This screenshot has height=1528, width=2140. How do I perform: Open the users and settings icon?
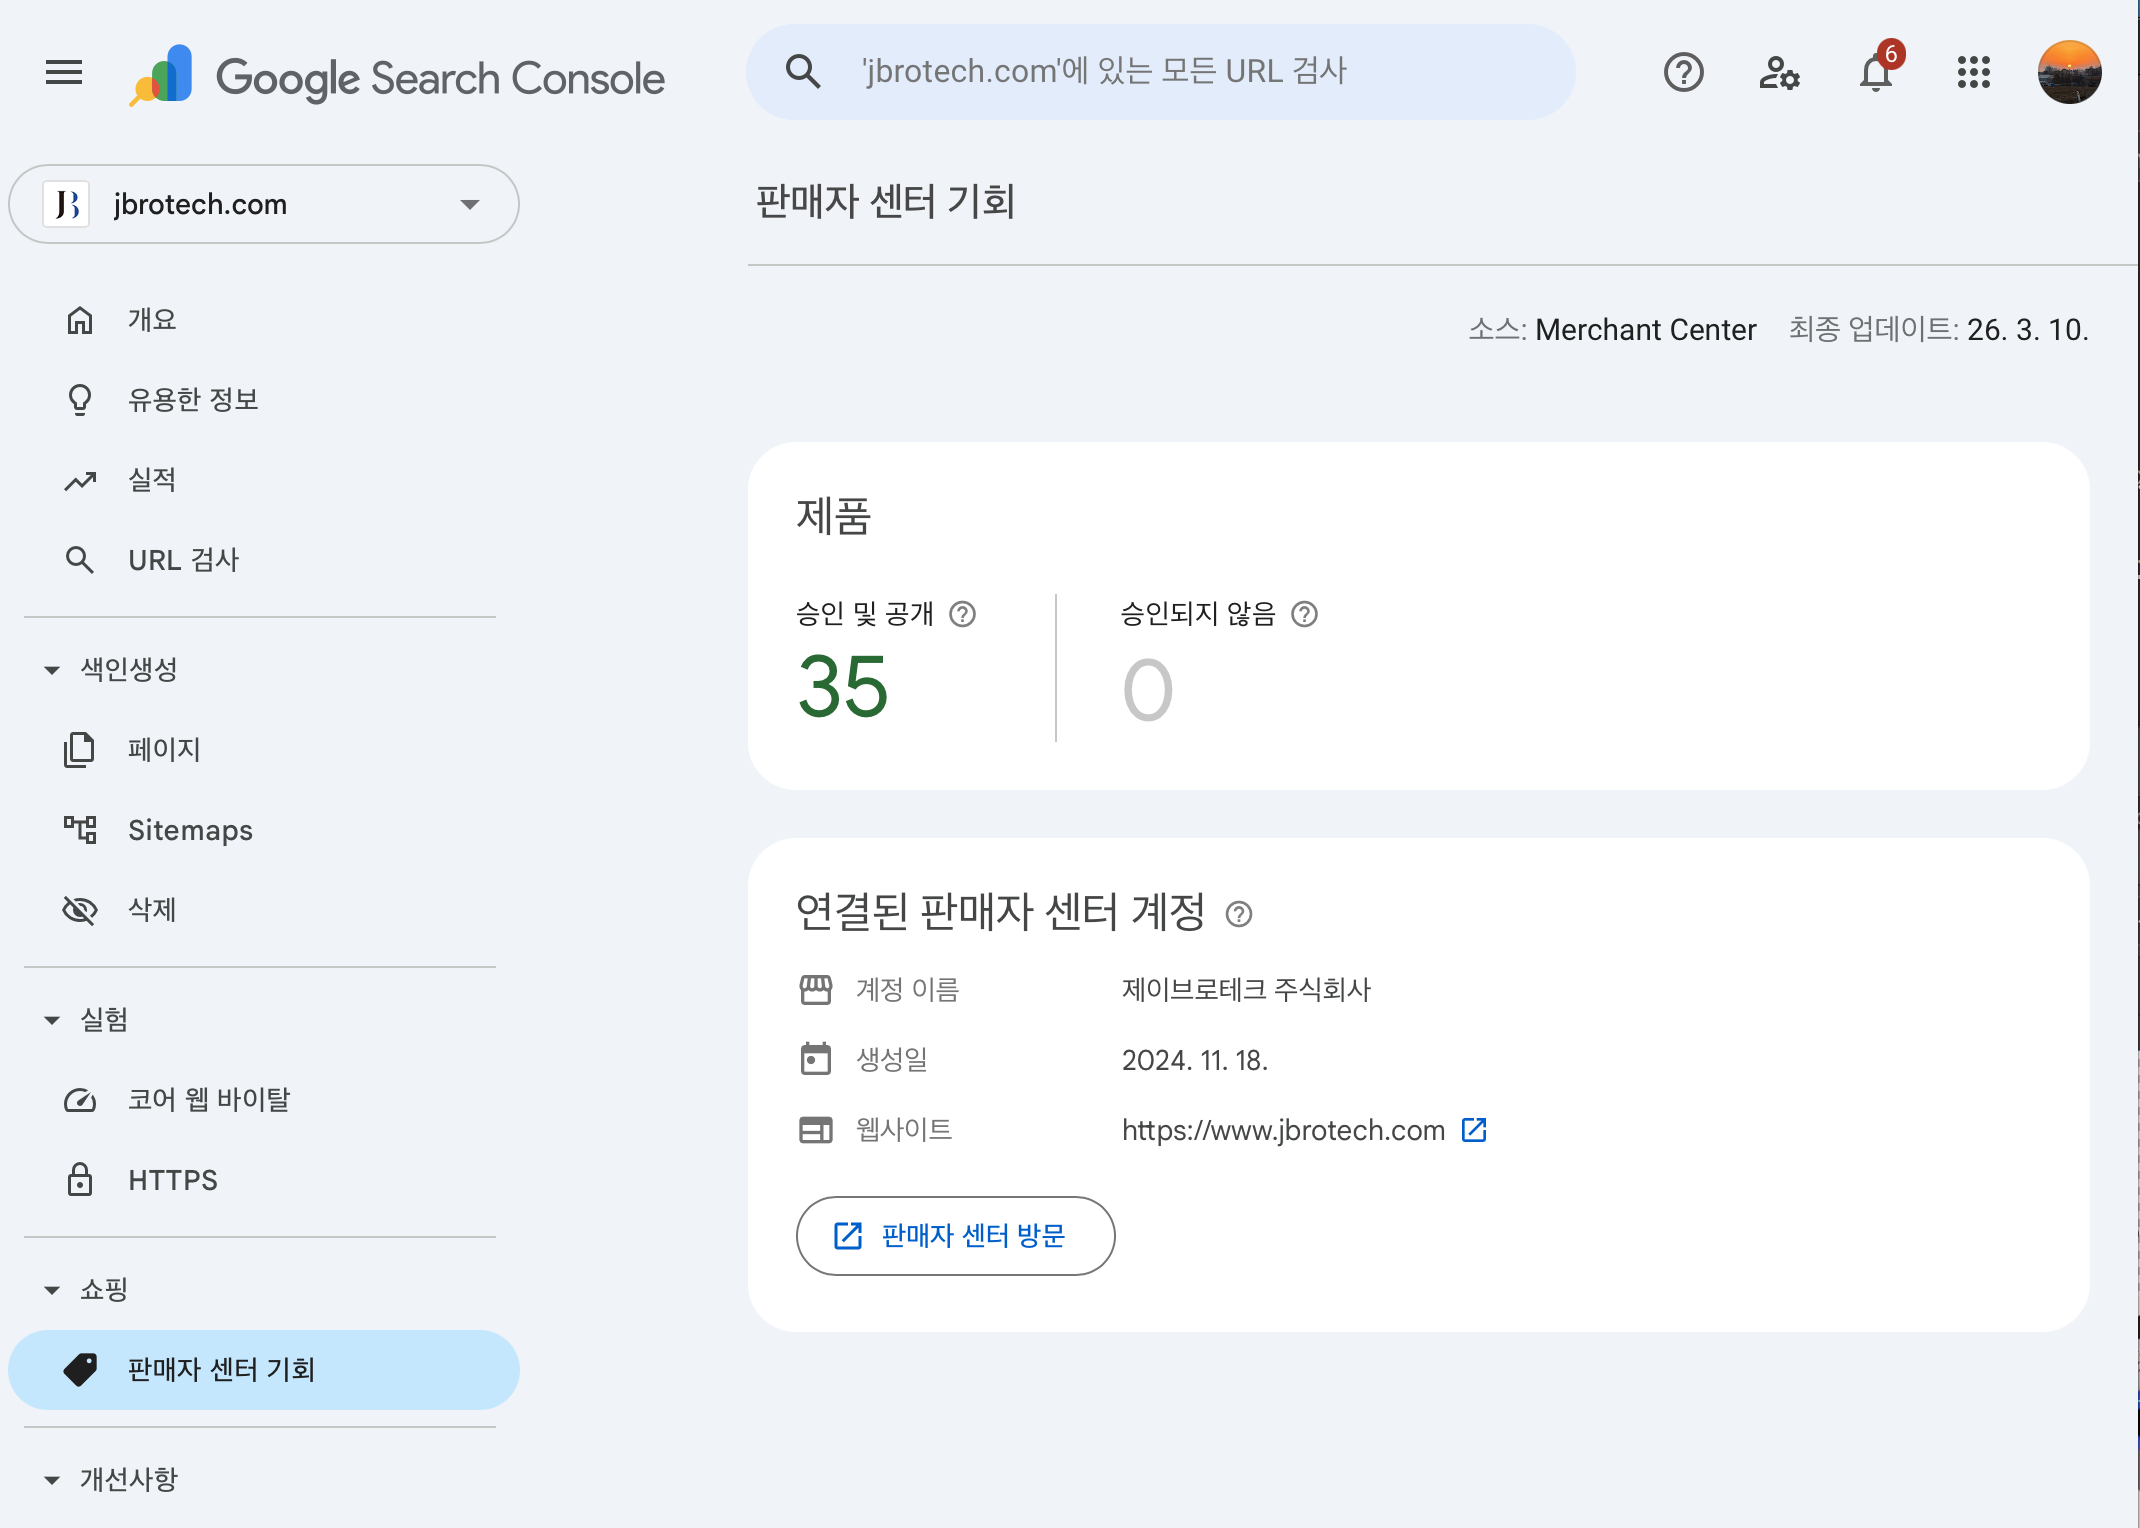pos(1779,72)
